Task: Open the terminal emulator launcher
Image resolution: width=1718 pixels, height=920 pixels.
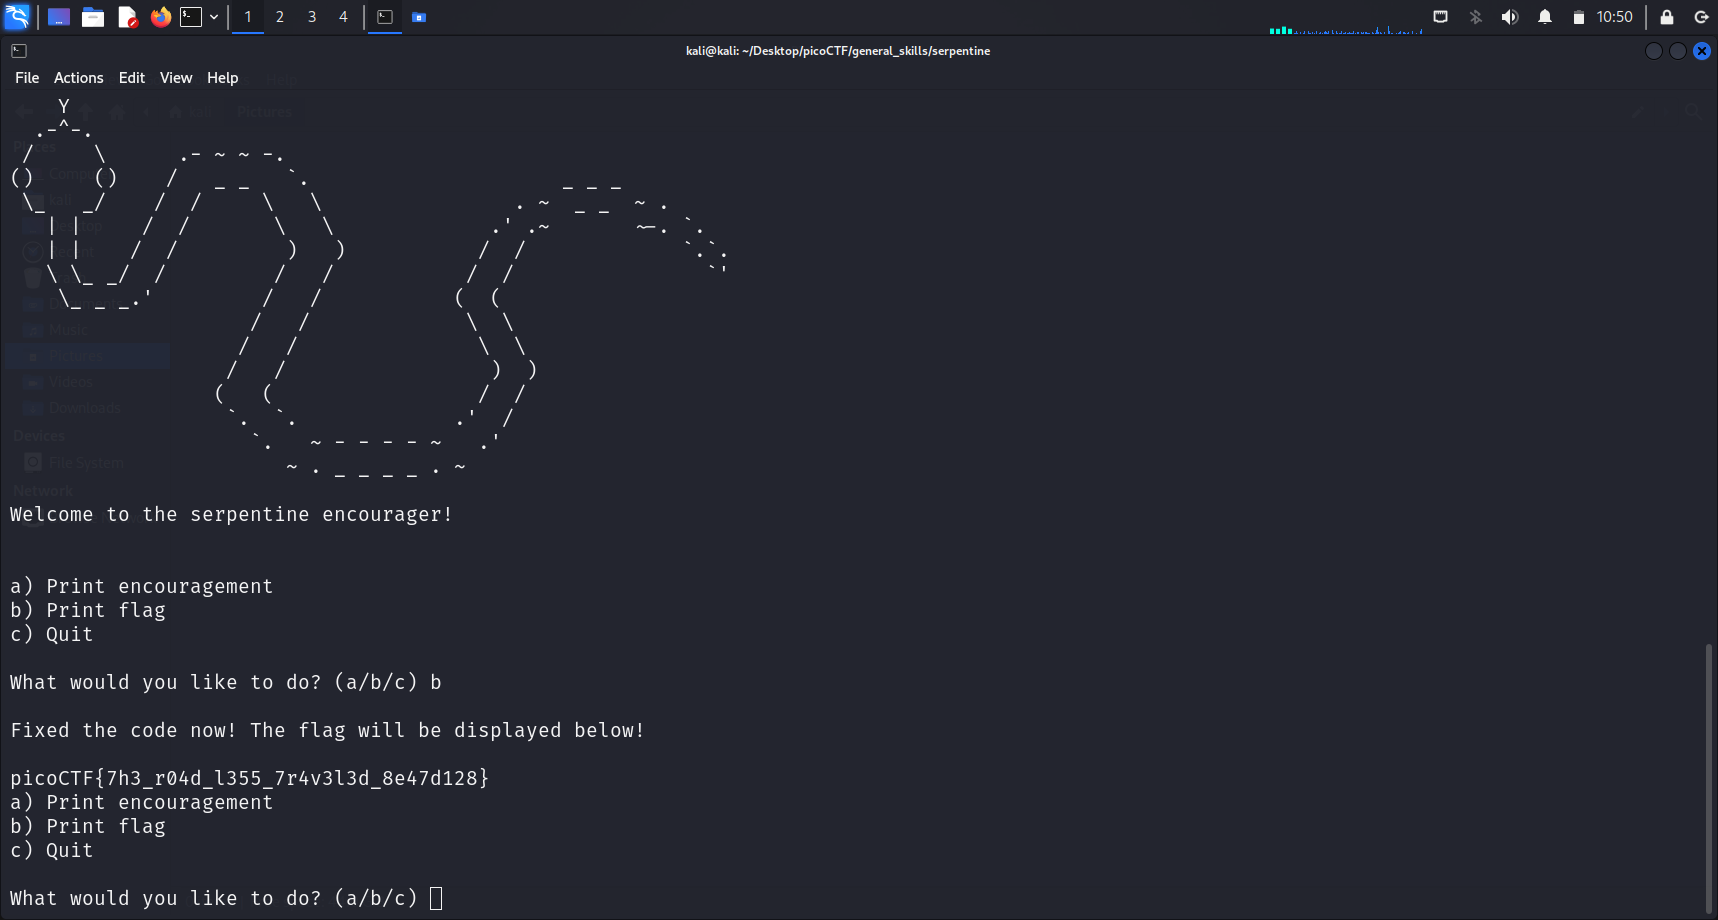Action: (191, 17)
